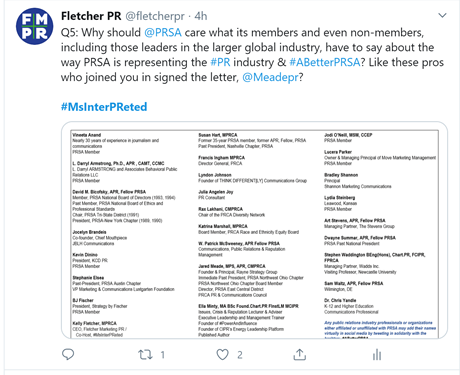This screenshot has width=460, height=375.
Task: Click the Fletcher PR display name
Action: click(91, 16)
